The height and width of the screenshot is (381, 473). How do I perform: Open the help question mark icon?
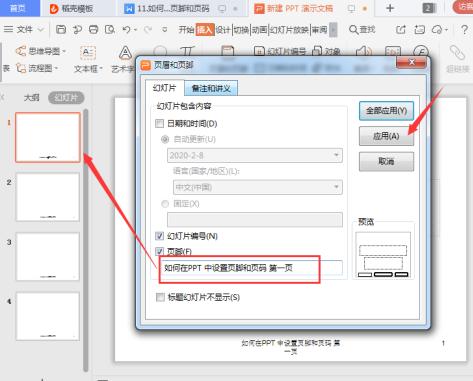(x=464, y=30)
